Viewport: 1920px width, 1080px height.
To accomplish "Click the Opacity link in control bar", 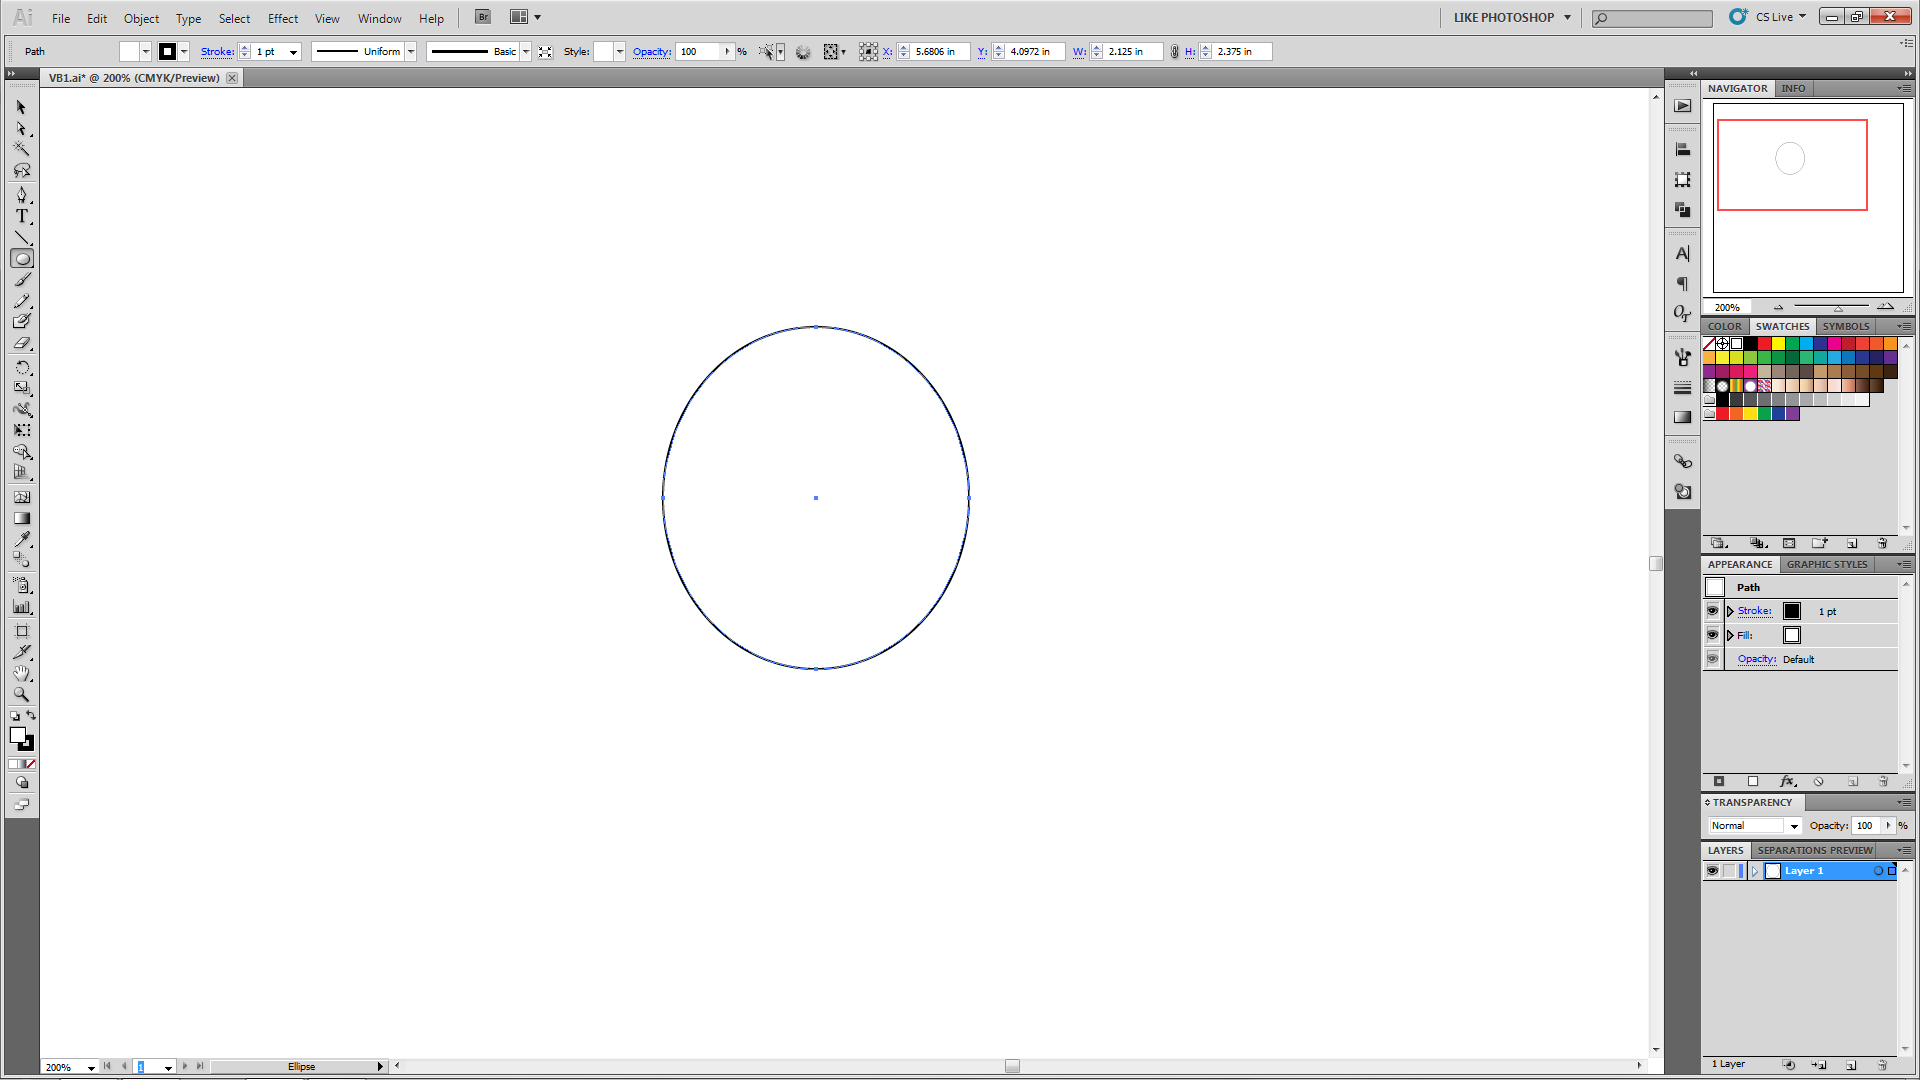I will tap(651, 52).
